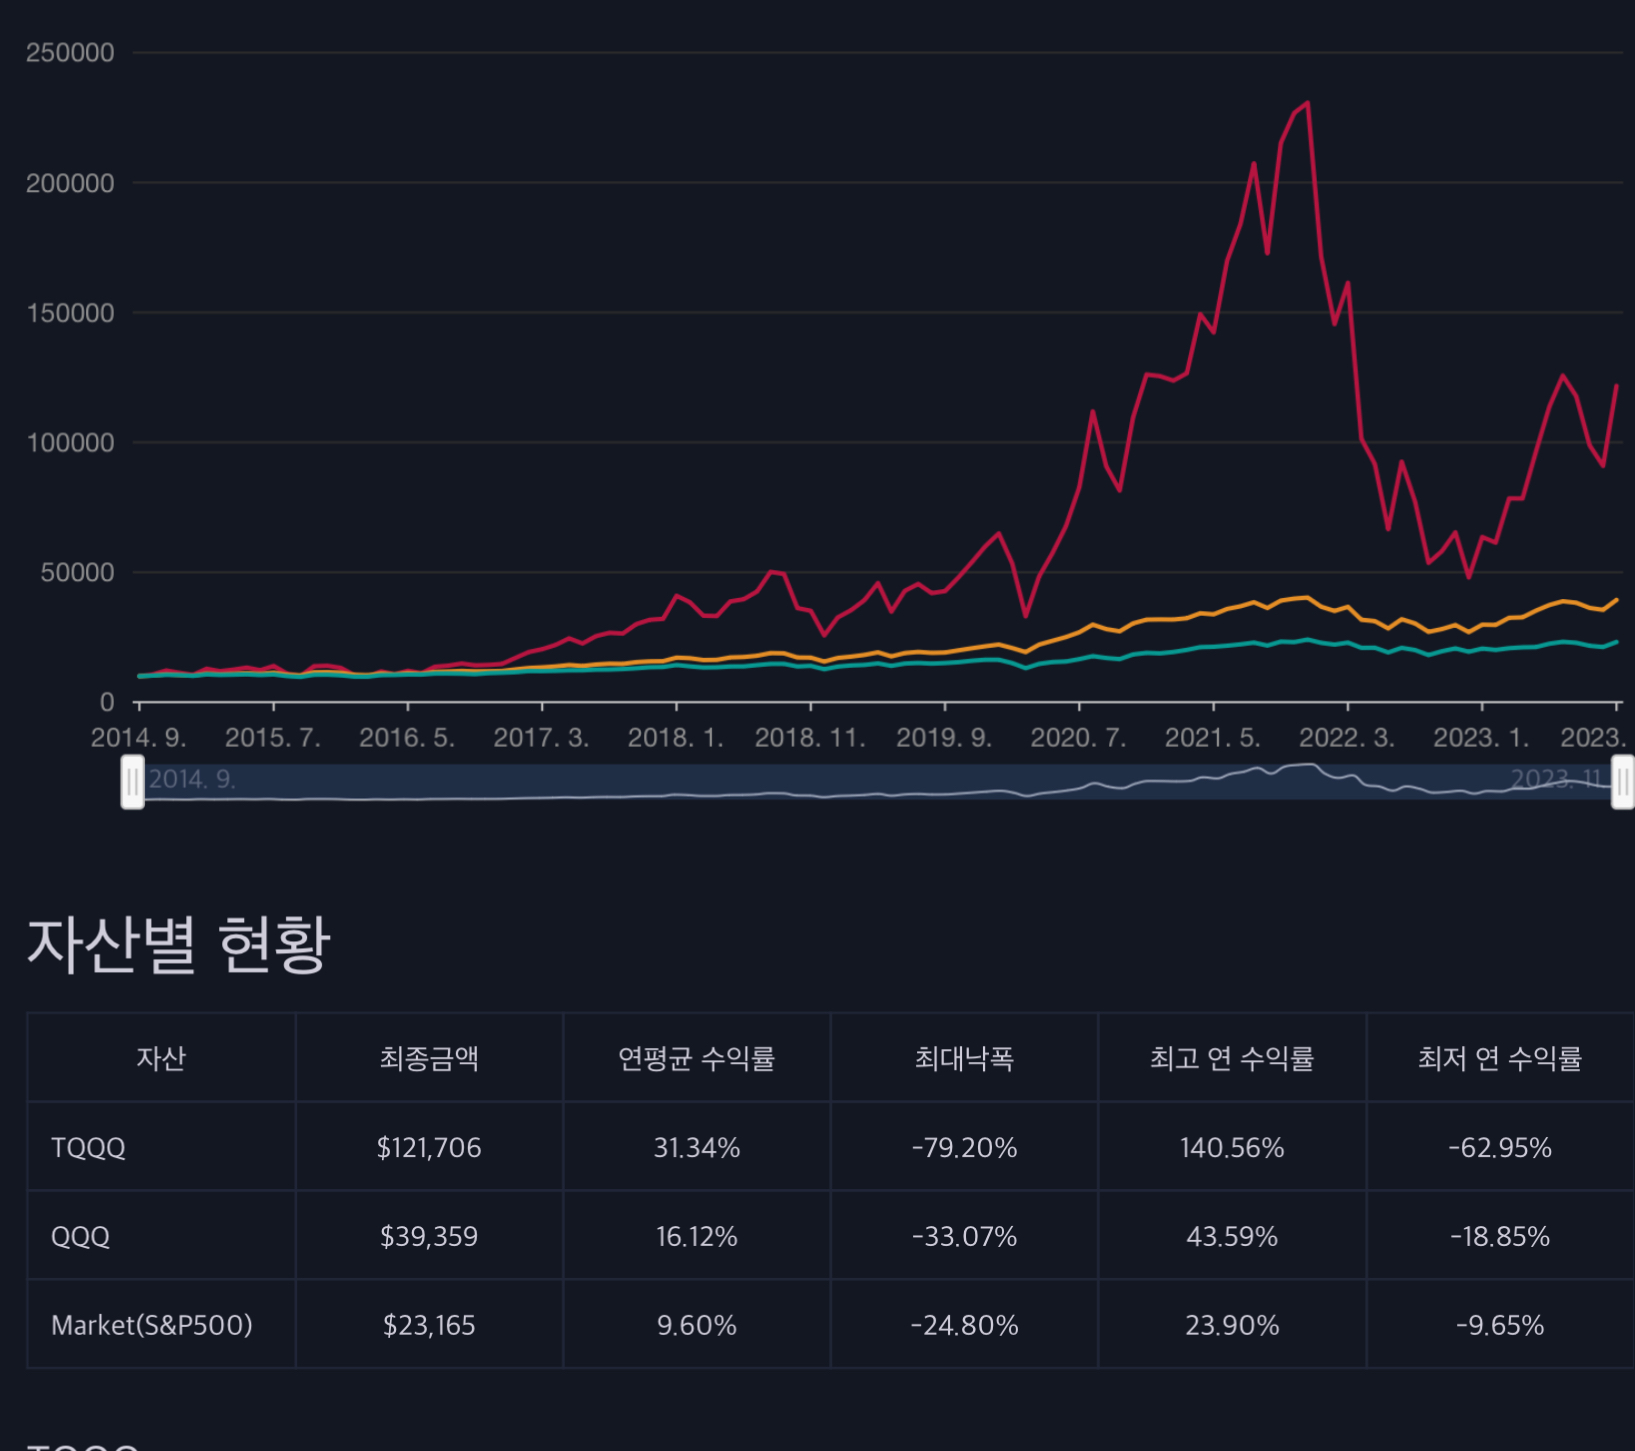The image size is (1635, 1451).
Task: Click the 자산 column header
Action: [161, 1058]
